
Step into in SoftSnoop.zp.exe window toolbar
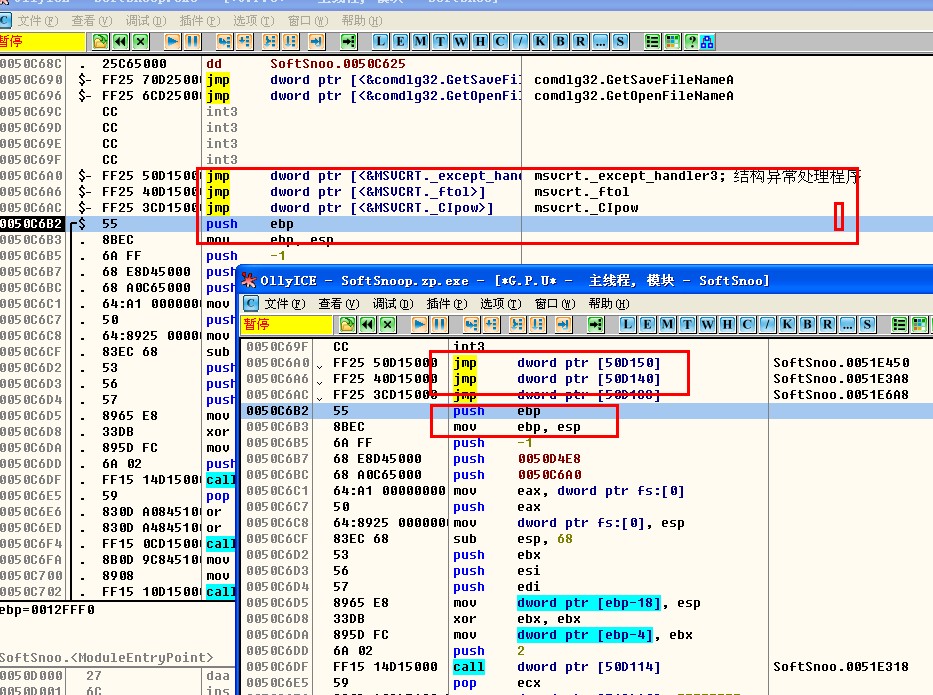point(471,324)
